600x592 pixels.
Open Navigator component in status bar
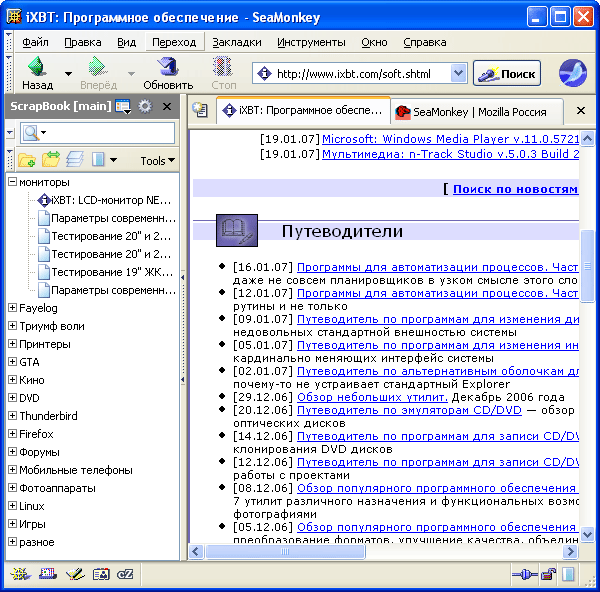[20, 574]
